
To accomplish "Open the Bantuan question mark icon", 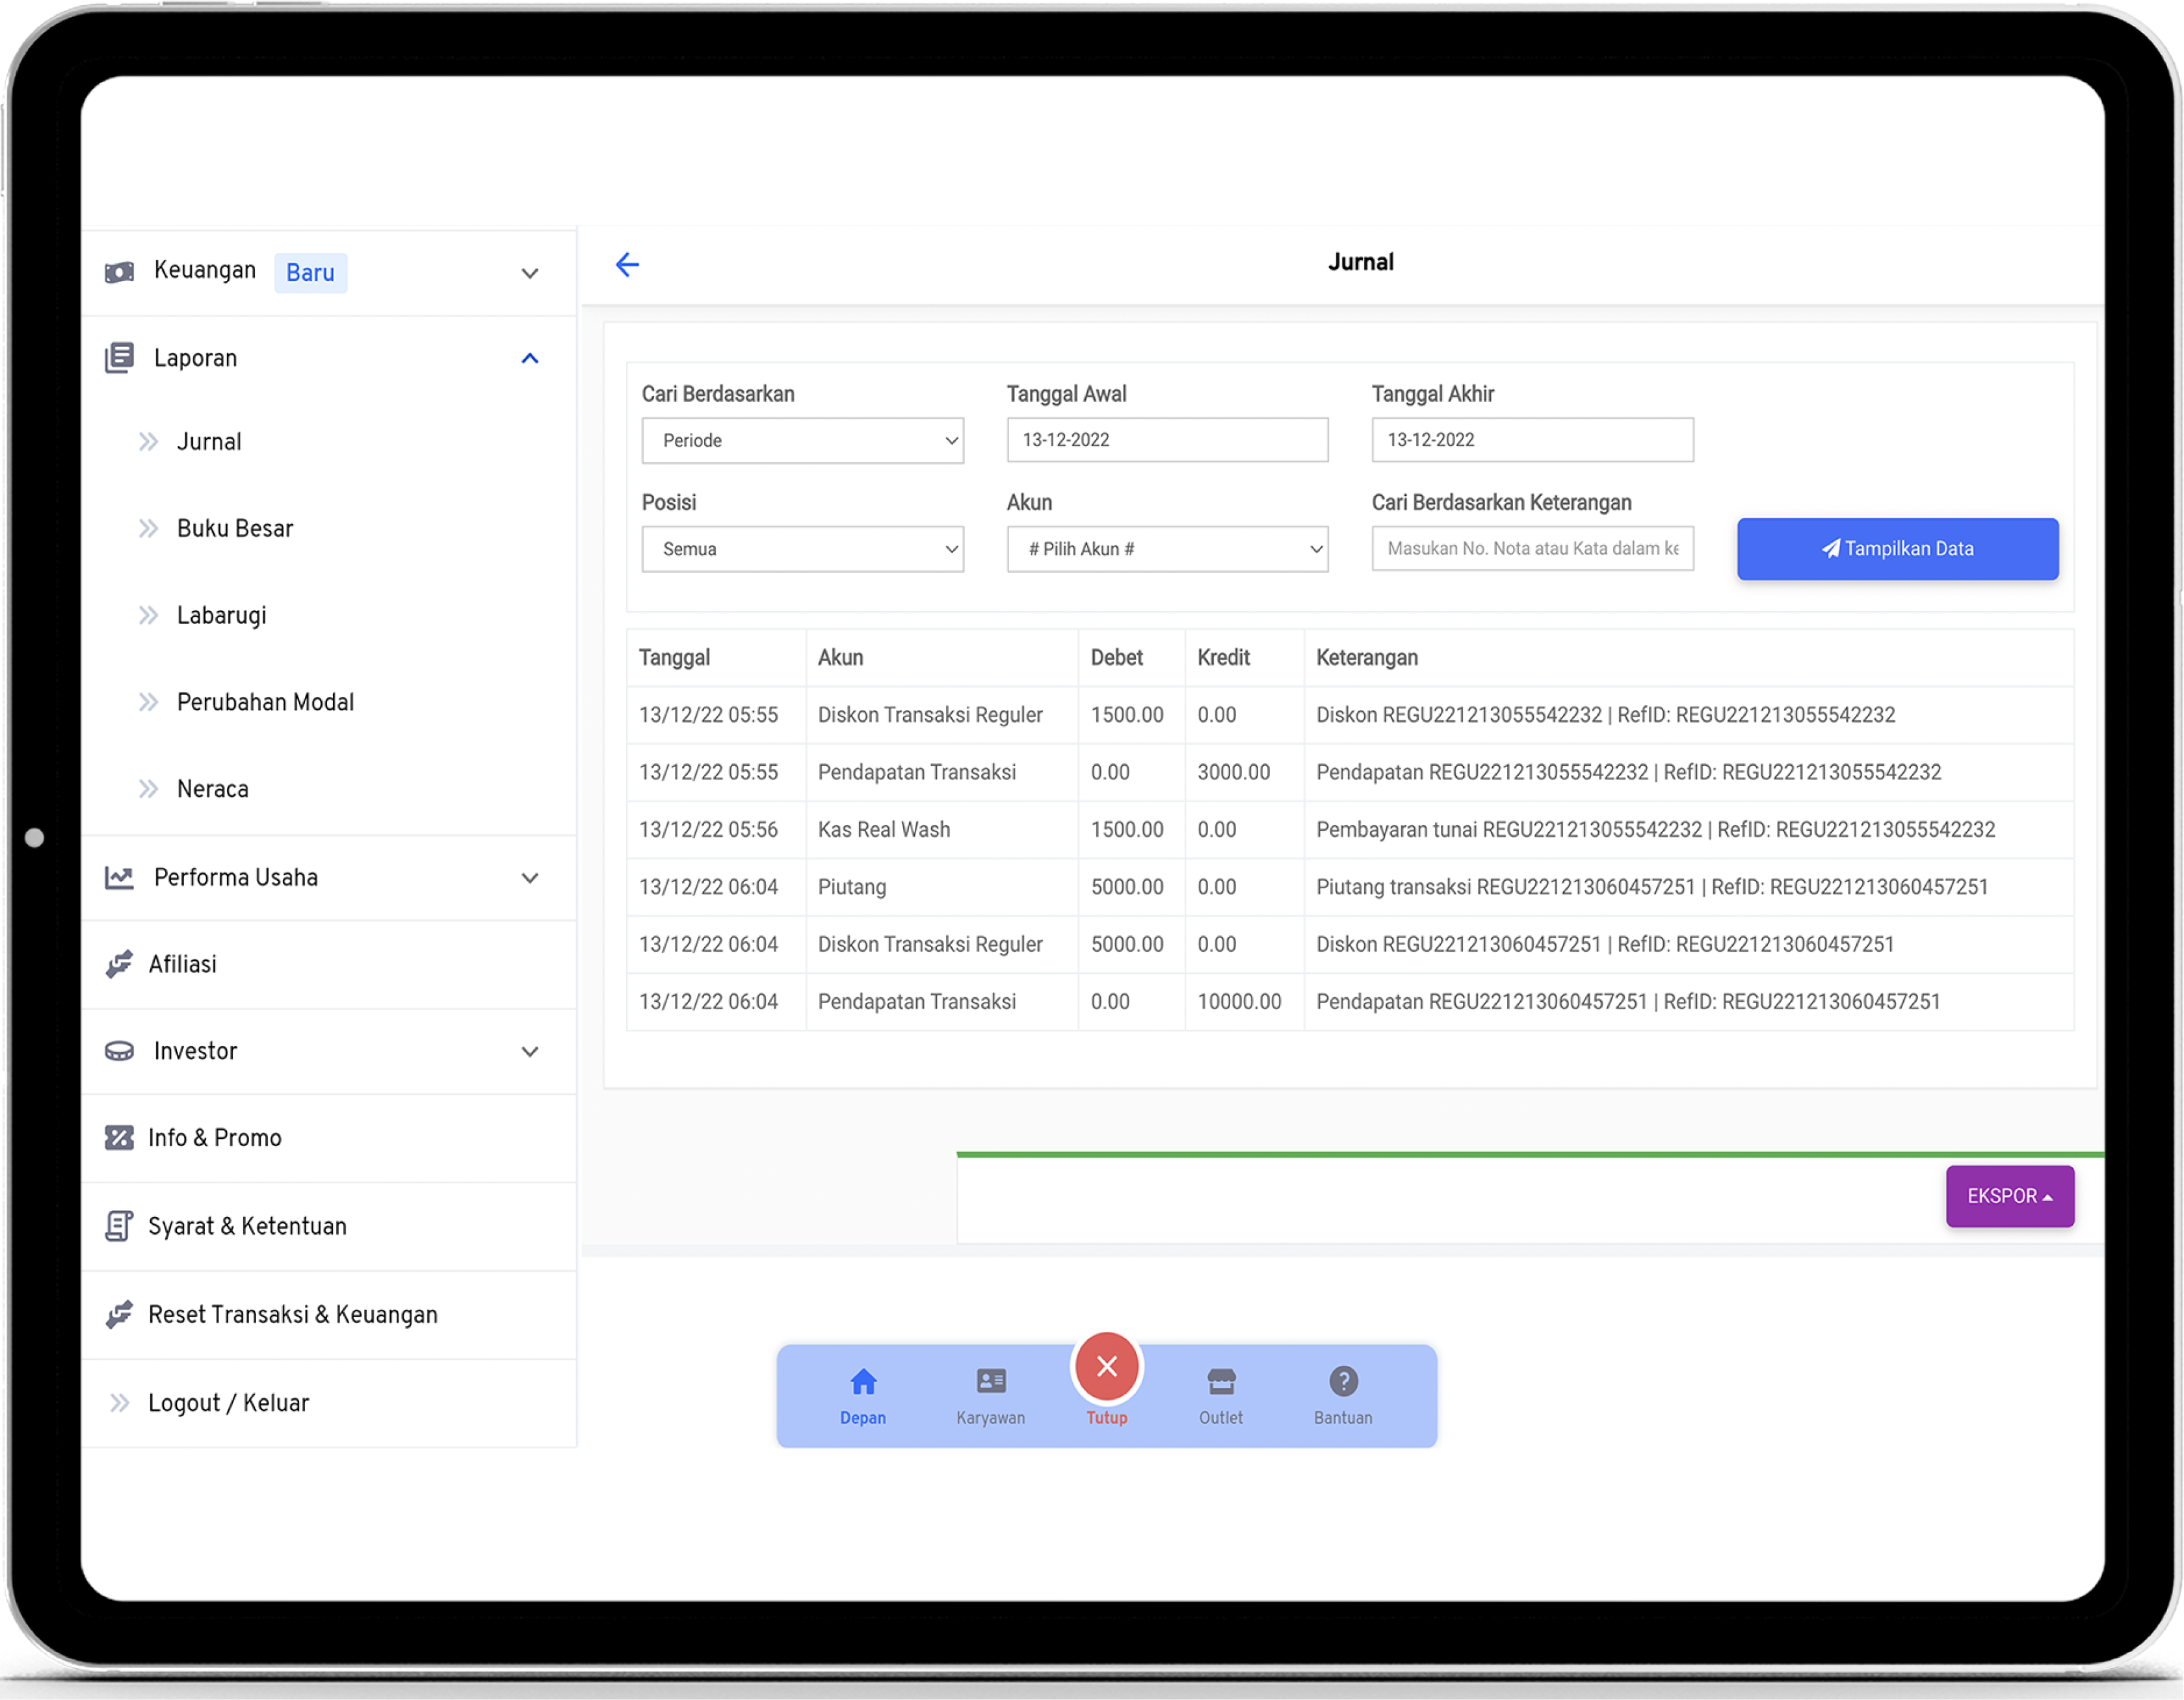I will coord(1344,1382).
